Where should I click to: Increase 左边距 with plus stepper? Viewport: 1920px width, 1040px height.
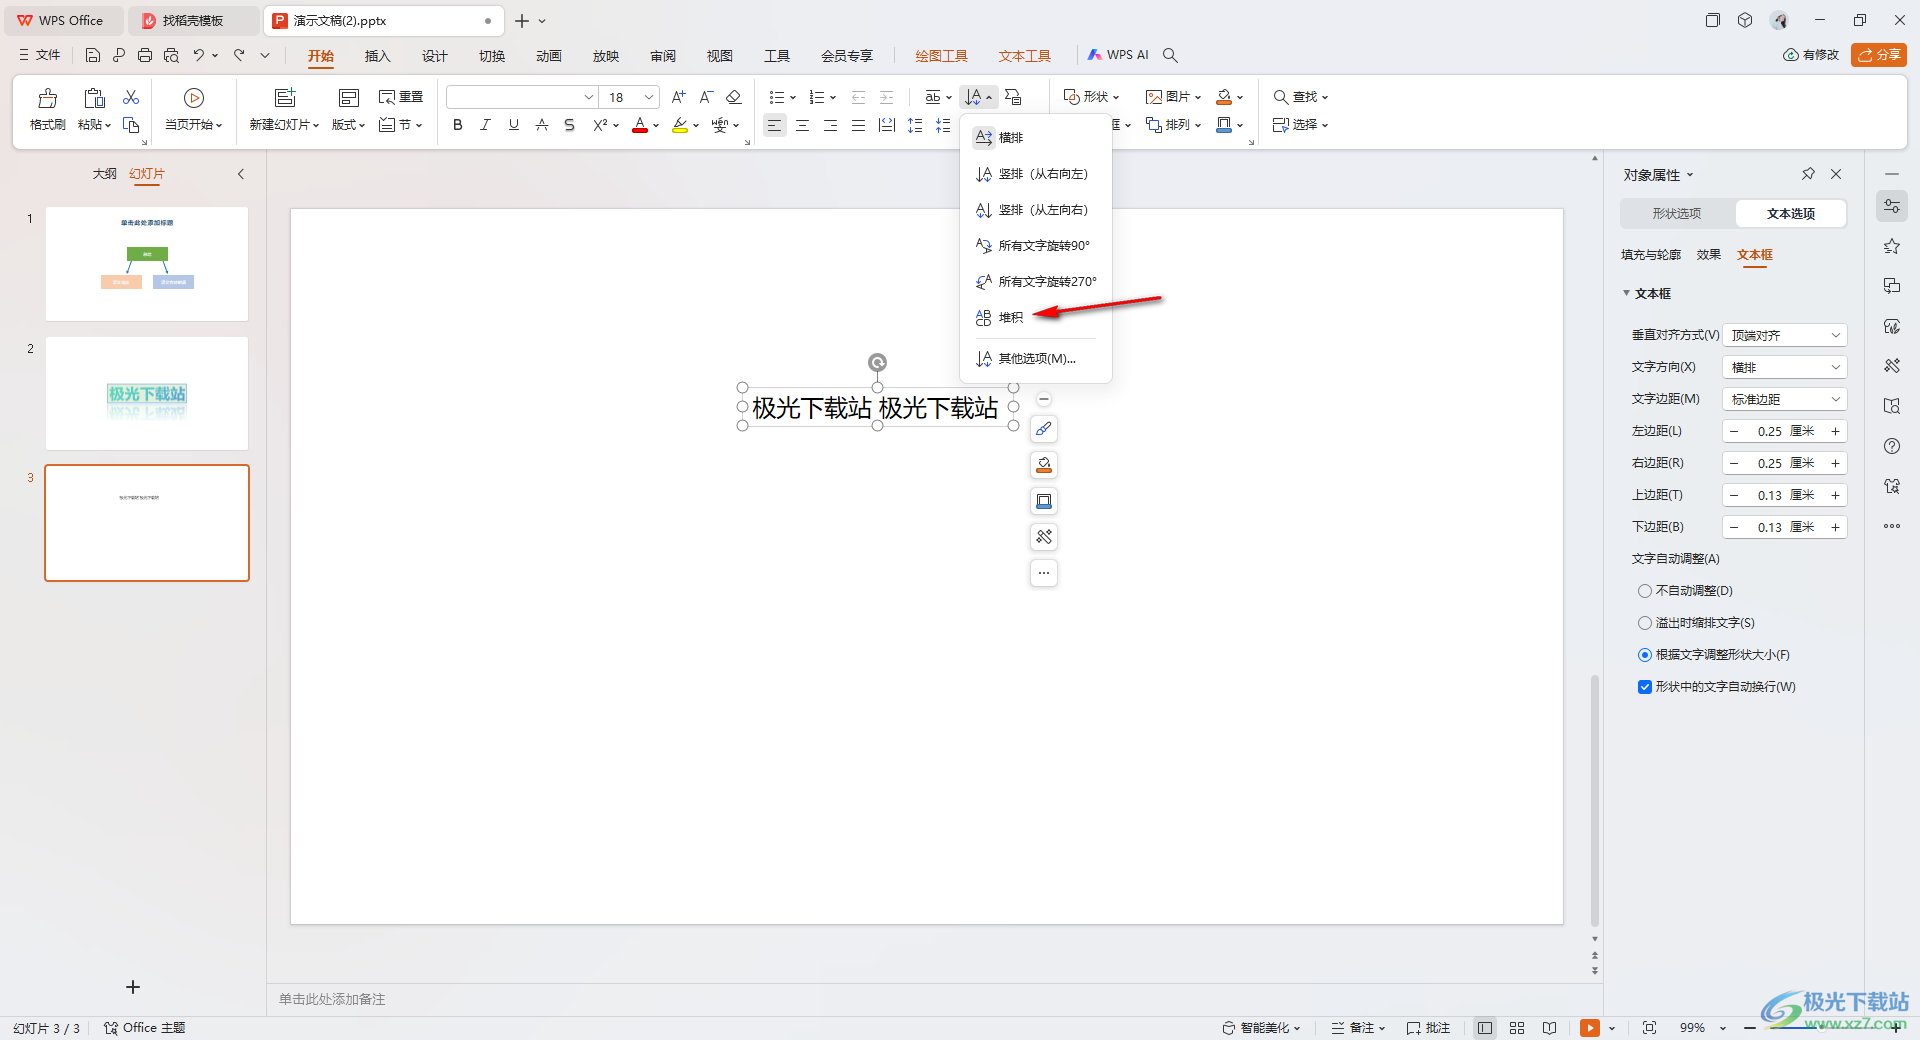pyautogui.click(x=1835, y=431)
